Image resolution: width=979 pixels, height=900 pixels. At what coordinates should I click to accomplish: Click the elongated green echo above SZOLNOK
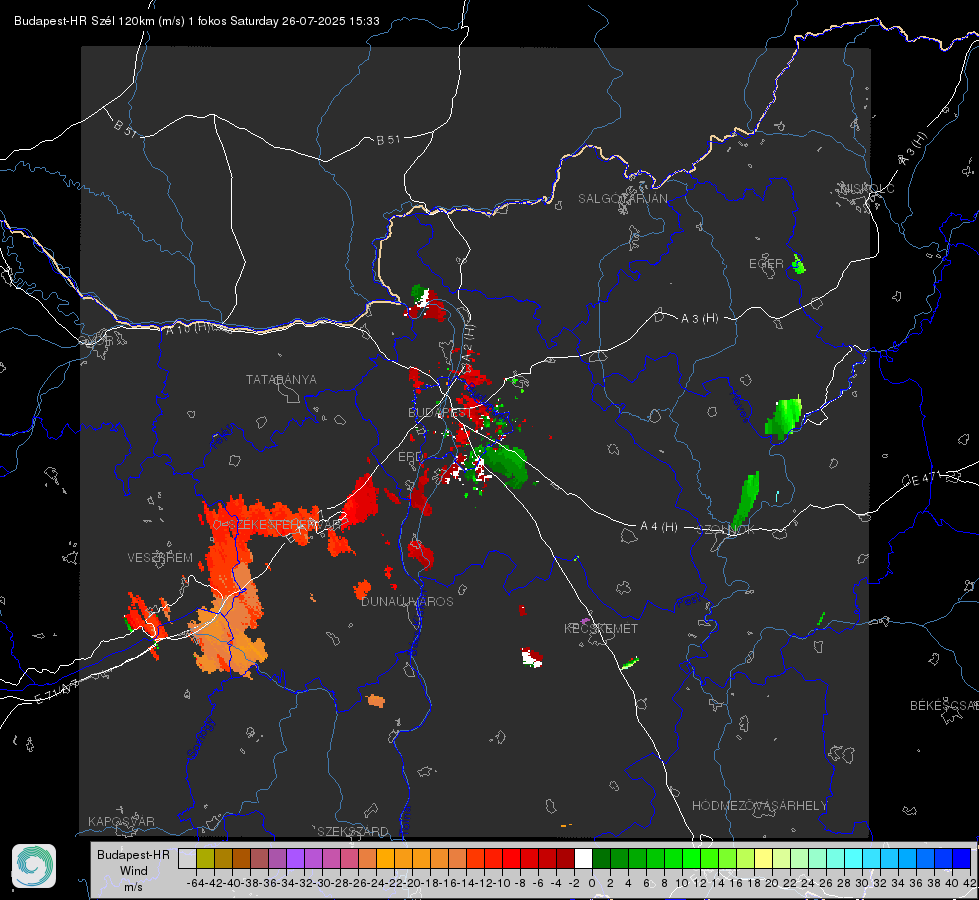click(x=747, y=499)
